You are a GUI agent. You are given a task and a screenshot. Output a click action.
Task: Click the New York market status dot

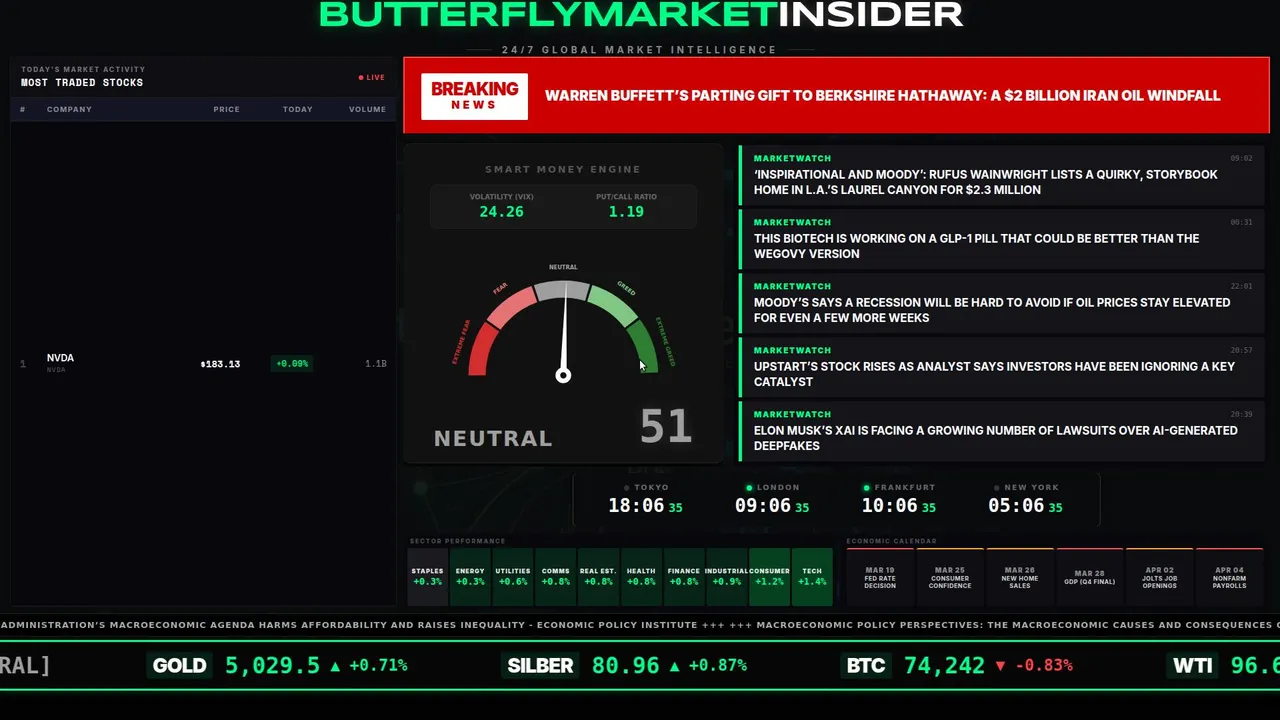996,488
